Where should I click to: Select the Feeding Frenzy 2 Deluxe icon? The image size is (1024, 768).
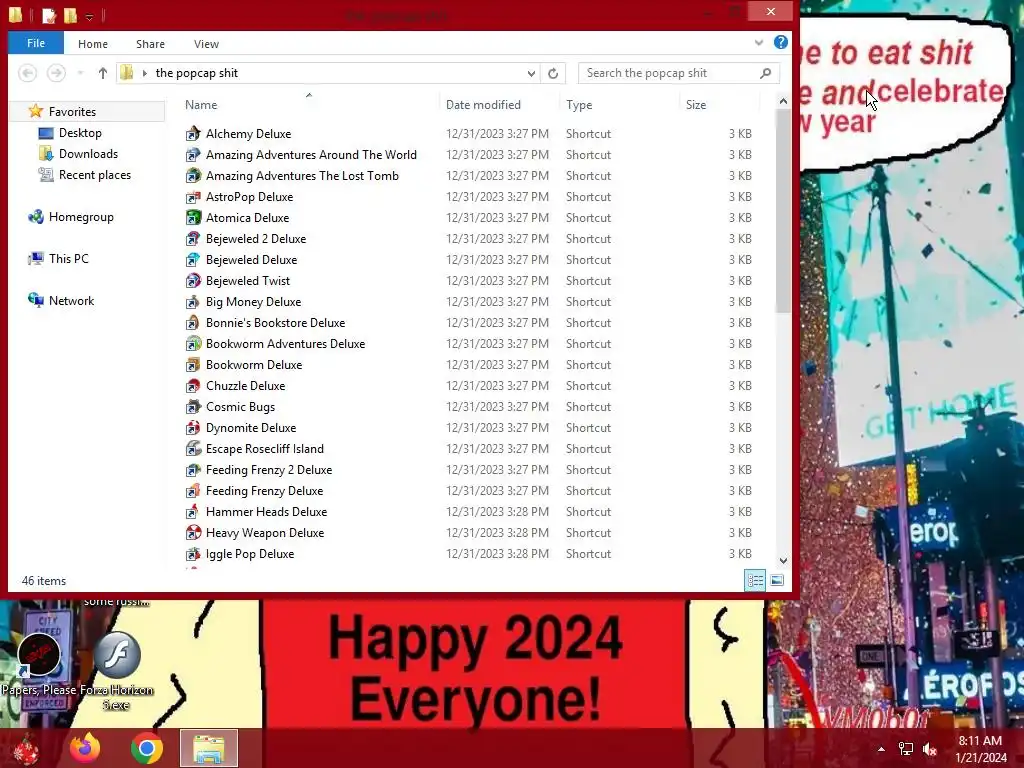pos(193,470)
